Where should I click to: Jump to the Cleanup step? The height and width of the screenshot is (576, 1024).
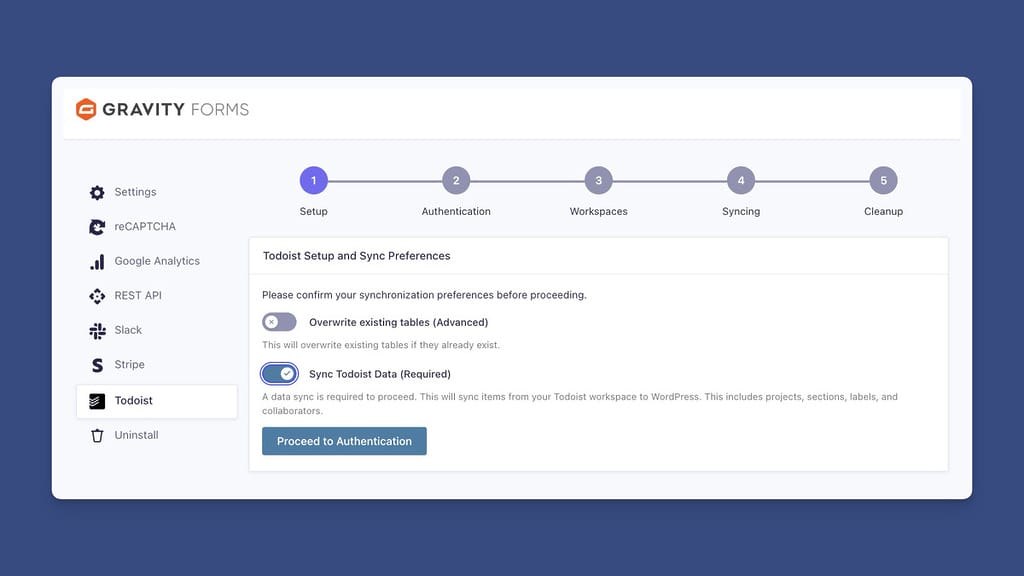pos(883,180)
